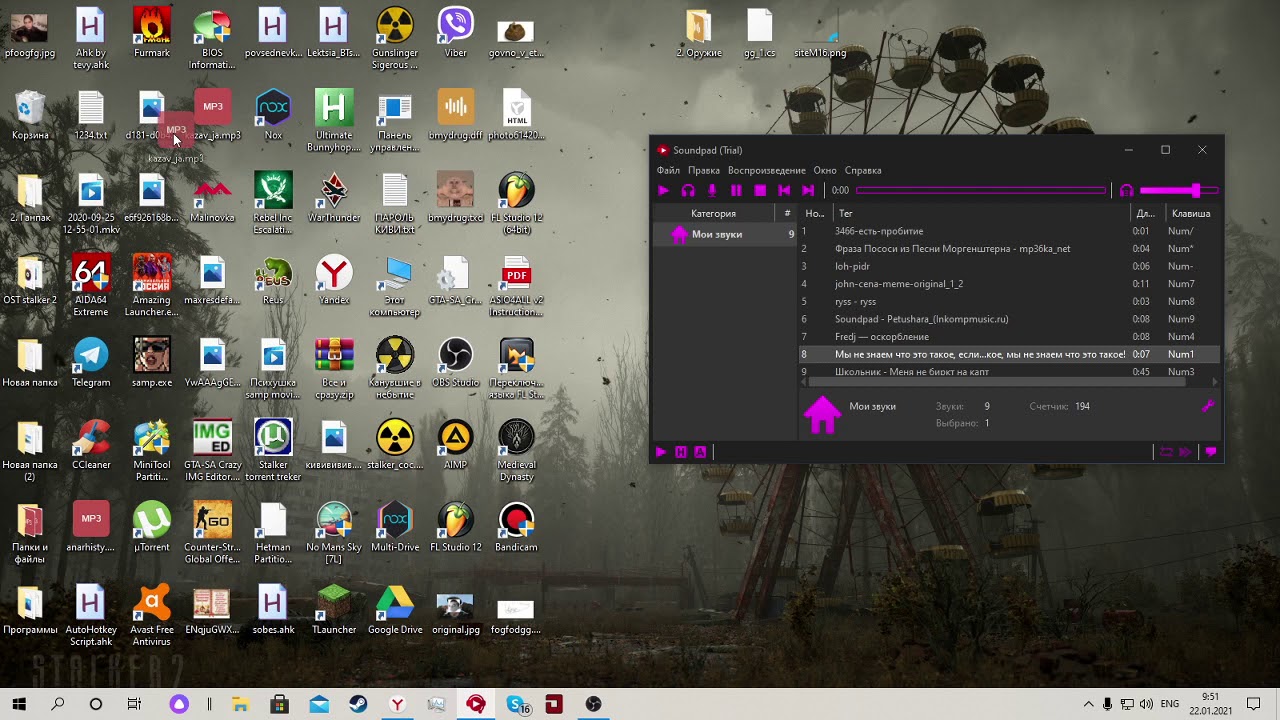Open the Medieval Dynasty shortcut
The image size is (1280, 720).
point(516,451)
